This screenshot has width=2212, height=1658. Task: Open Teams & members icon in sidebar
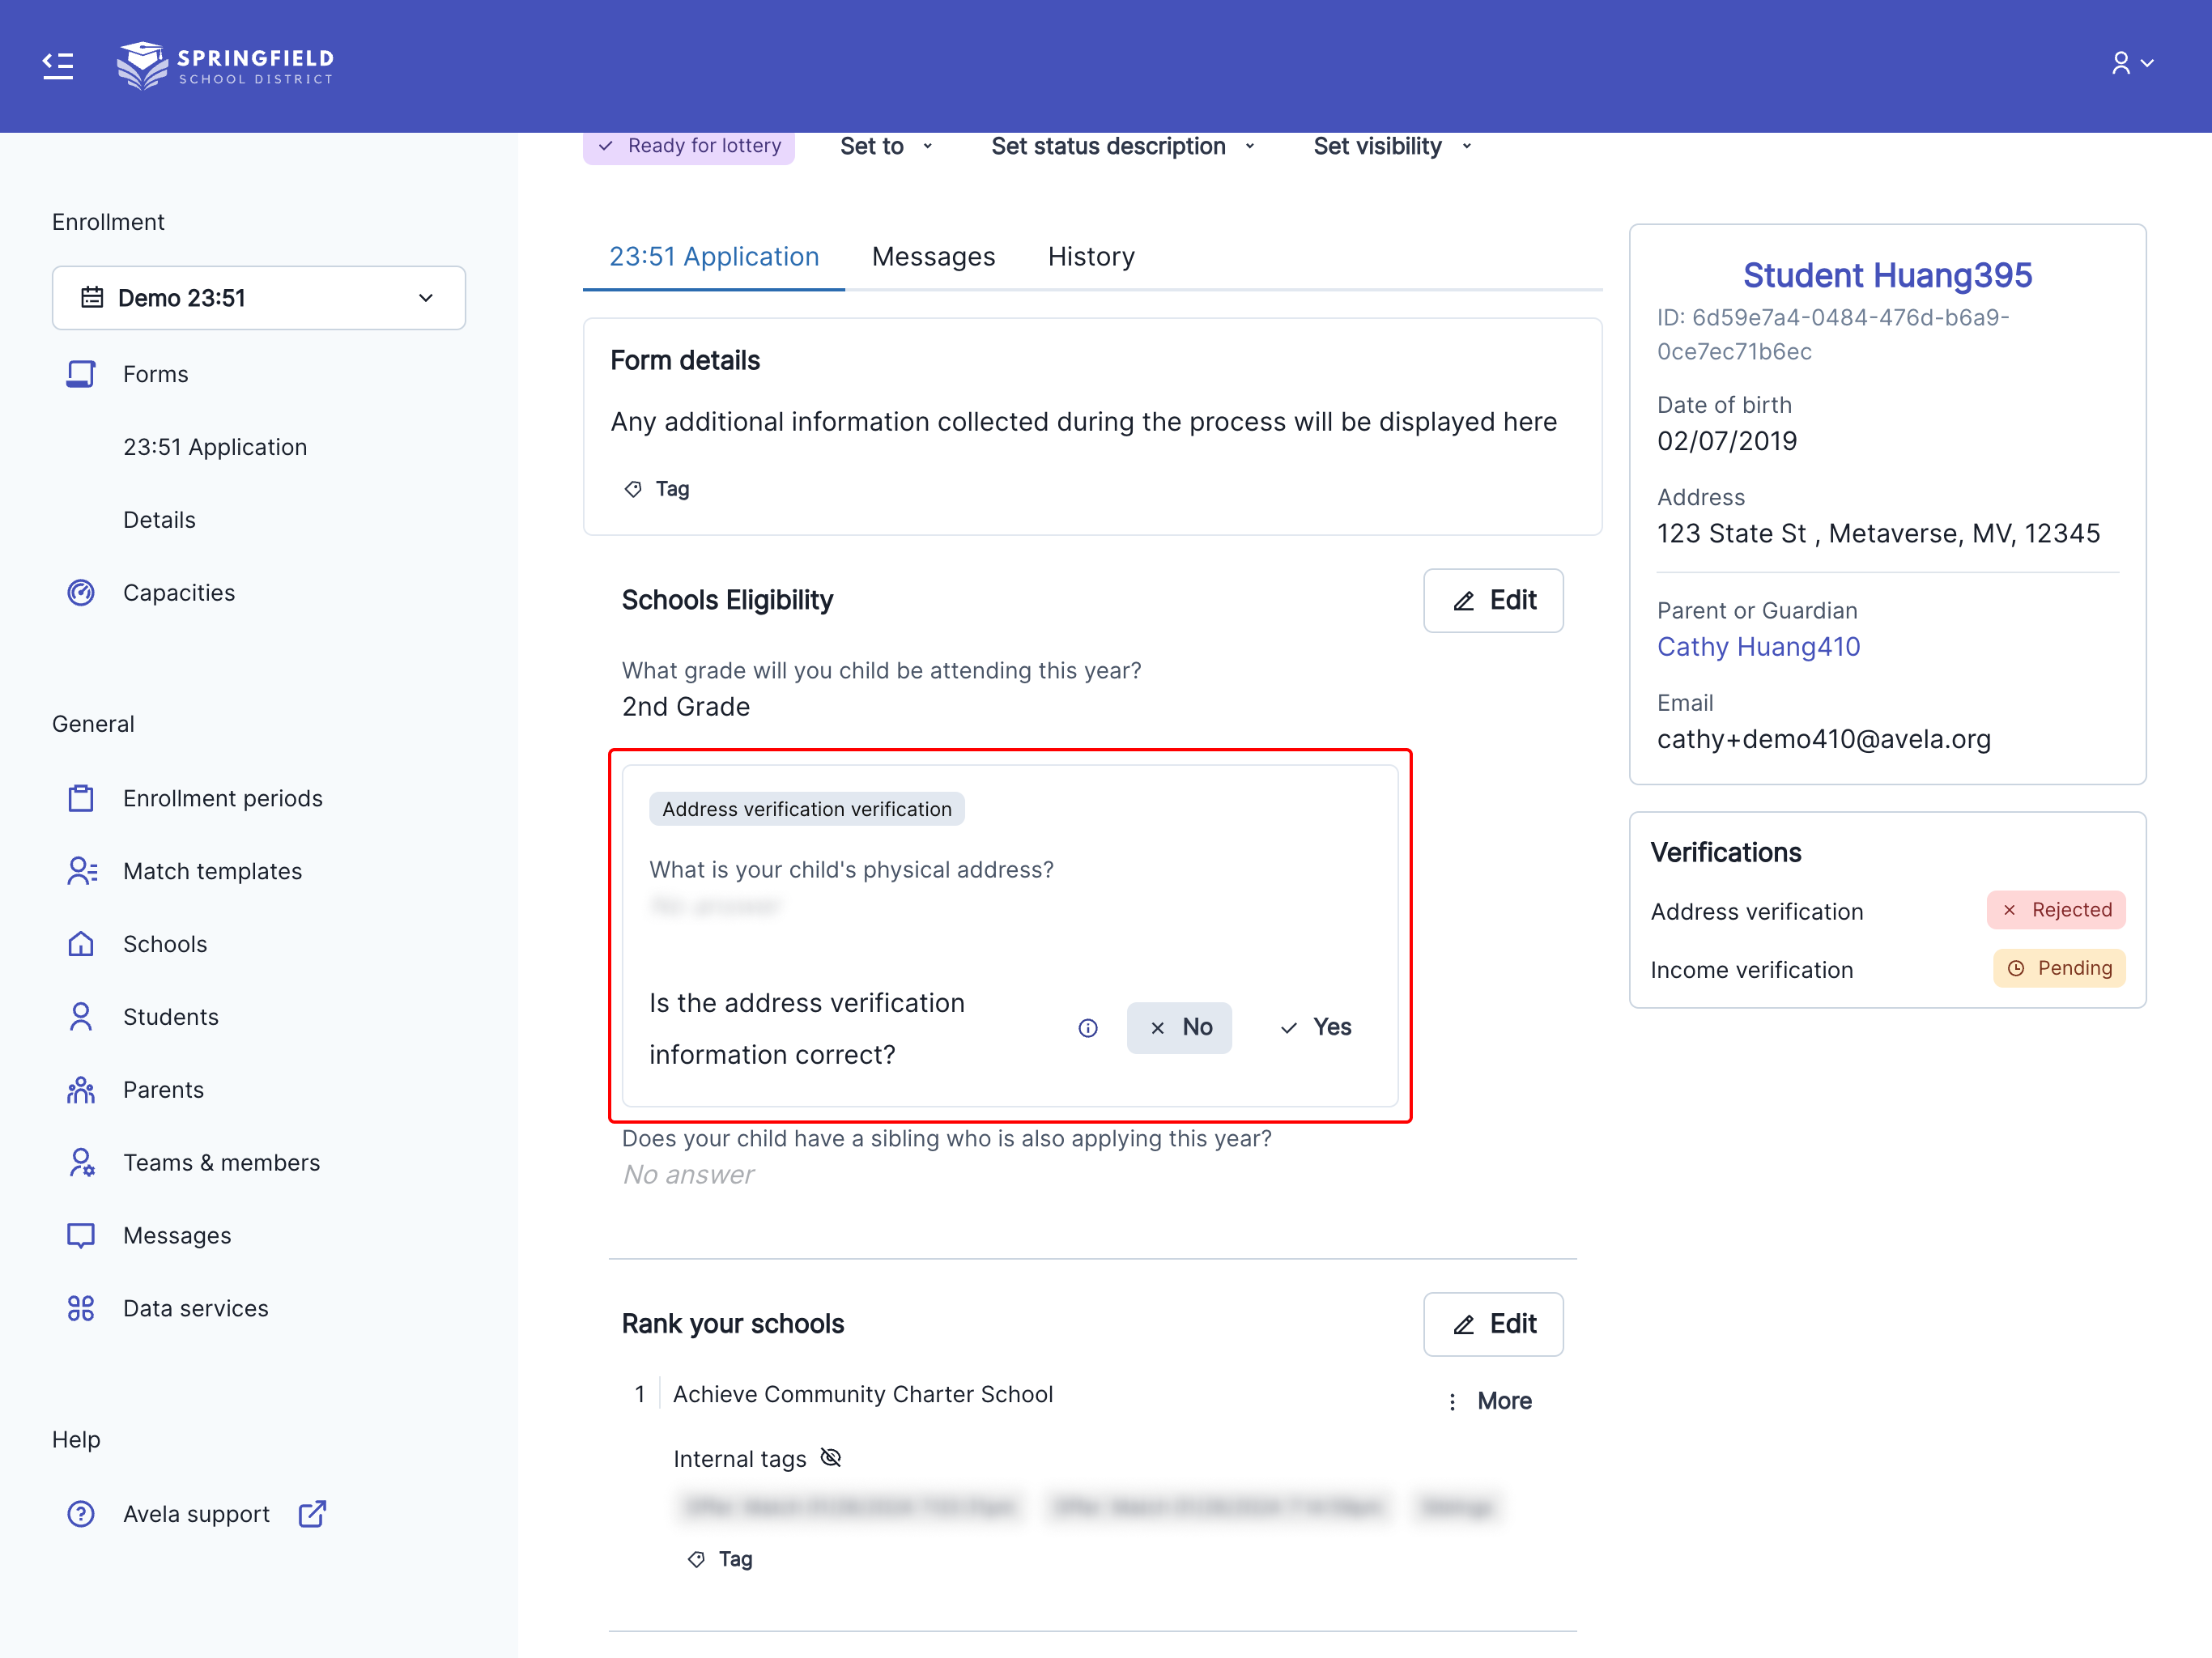81,1162
